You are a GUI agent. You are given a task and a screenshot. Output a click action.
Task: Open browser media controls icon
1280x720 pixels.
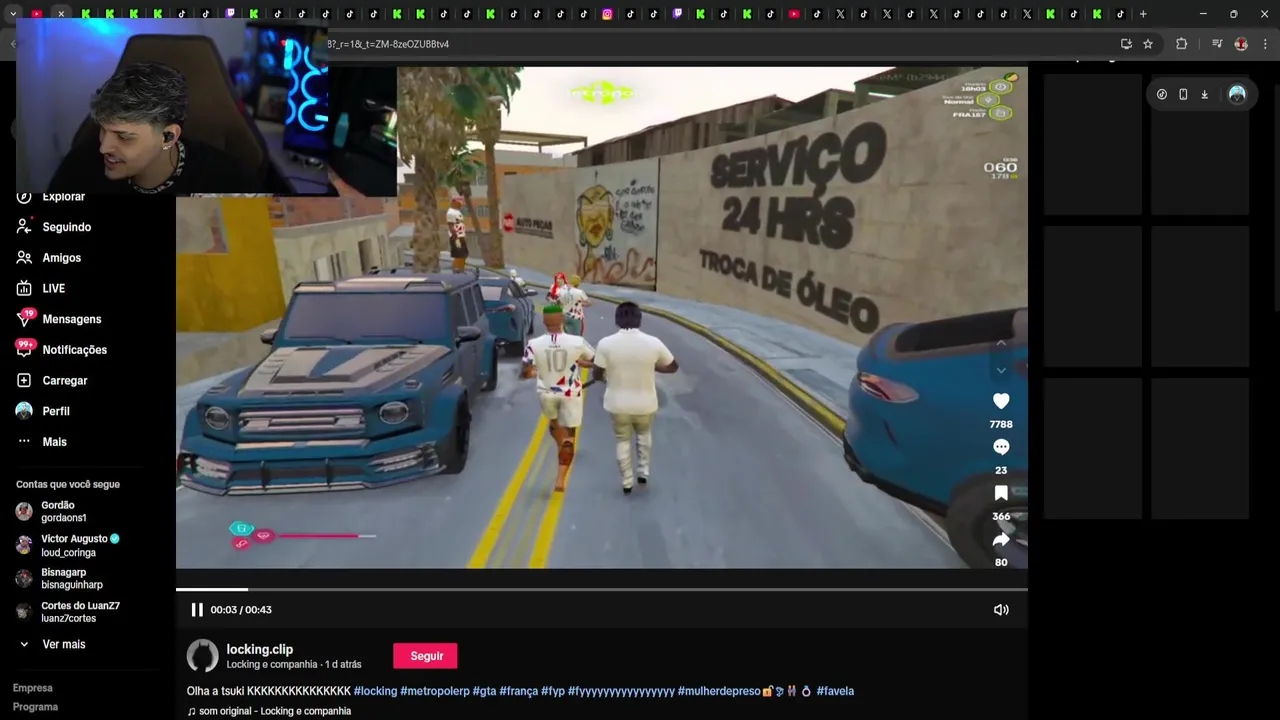[1217, 44]
